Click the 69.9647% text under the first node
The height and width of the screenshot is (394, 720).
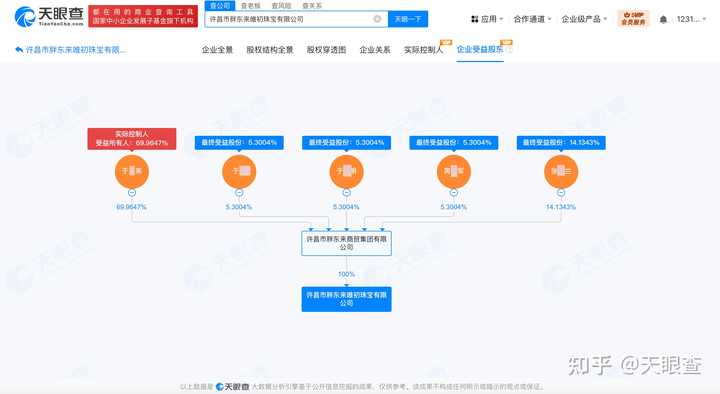click(131, 207)
